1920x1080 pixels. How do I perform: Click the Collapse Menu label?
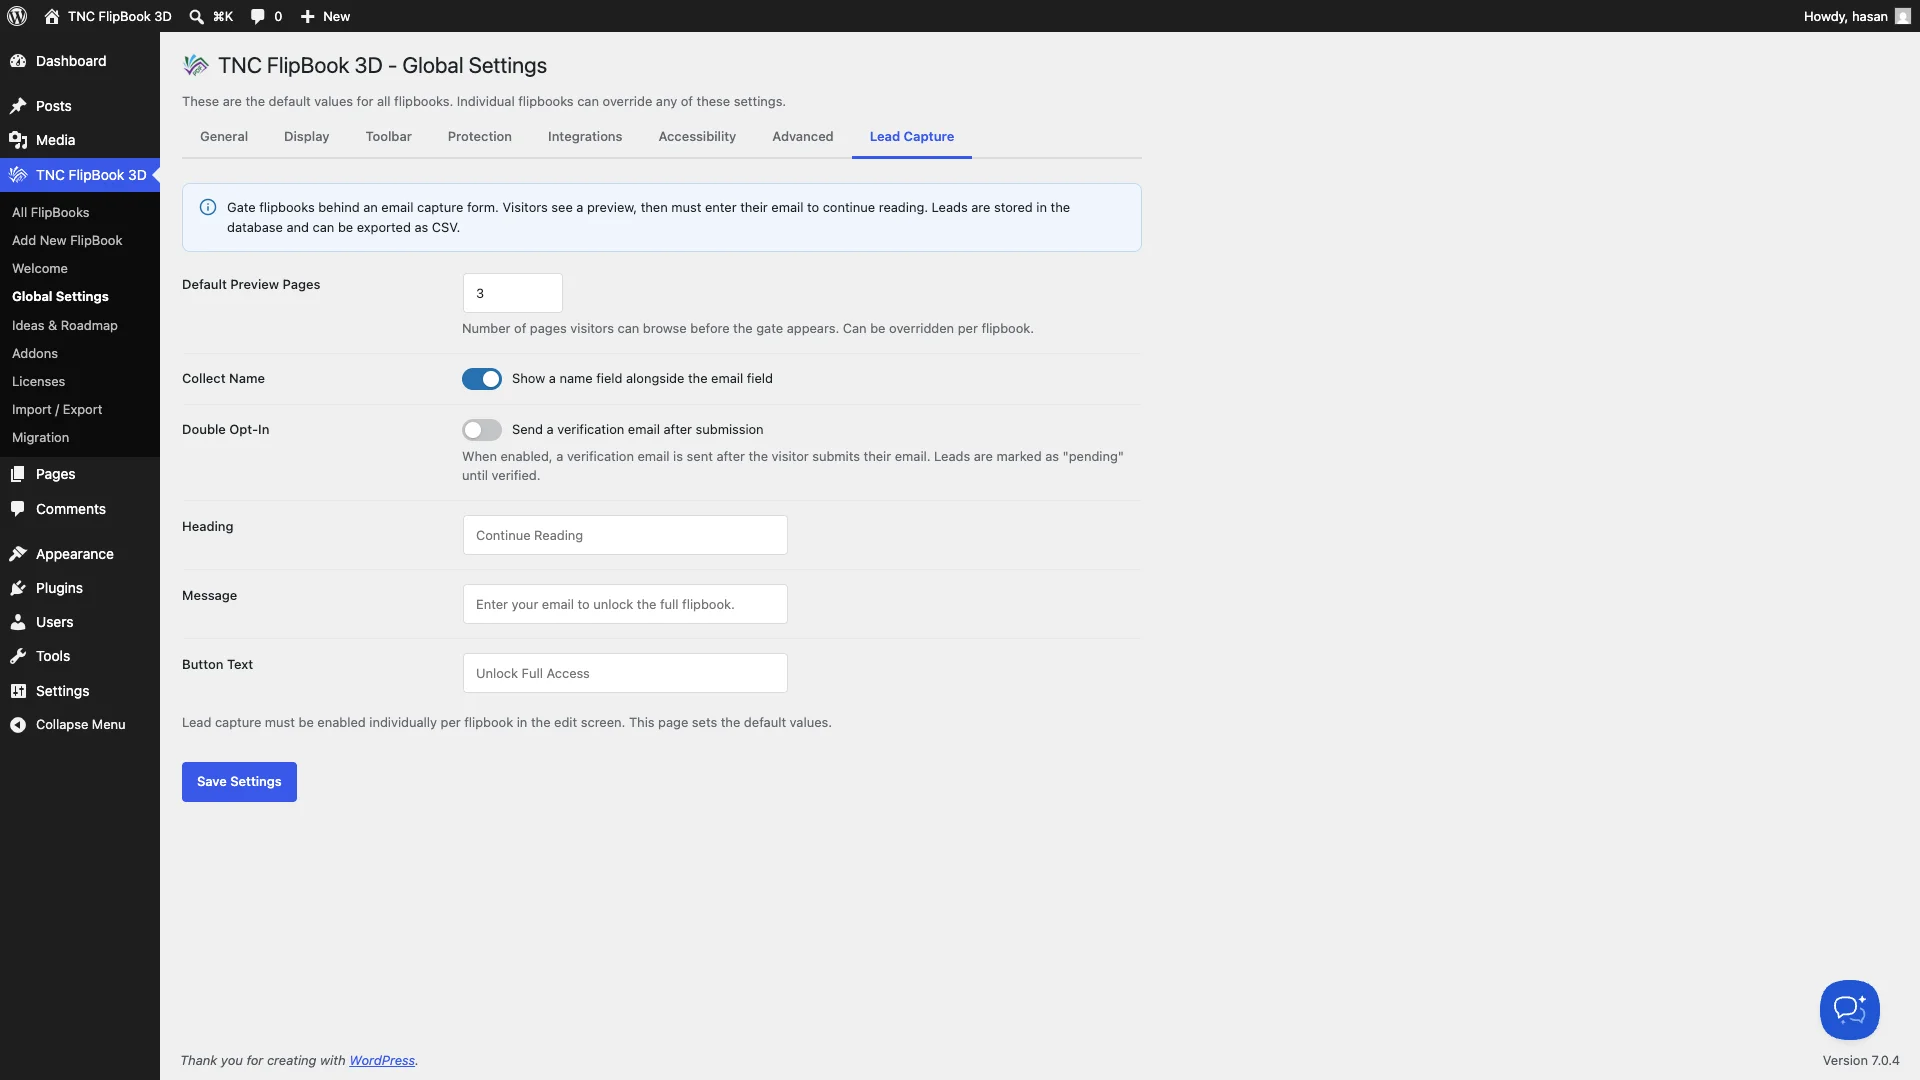pos(81,725)
